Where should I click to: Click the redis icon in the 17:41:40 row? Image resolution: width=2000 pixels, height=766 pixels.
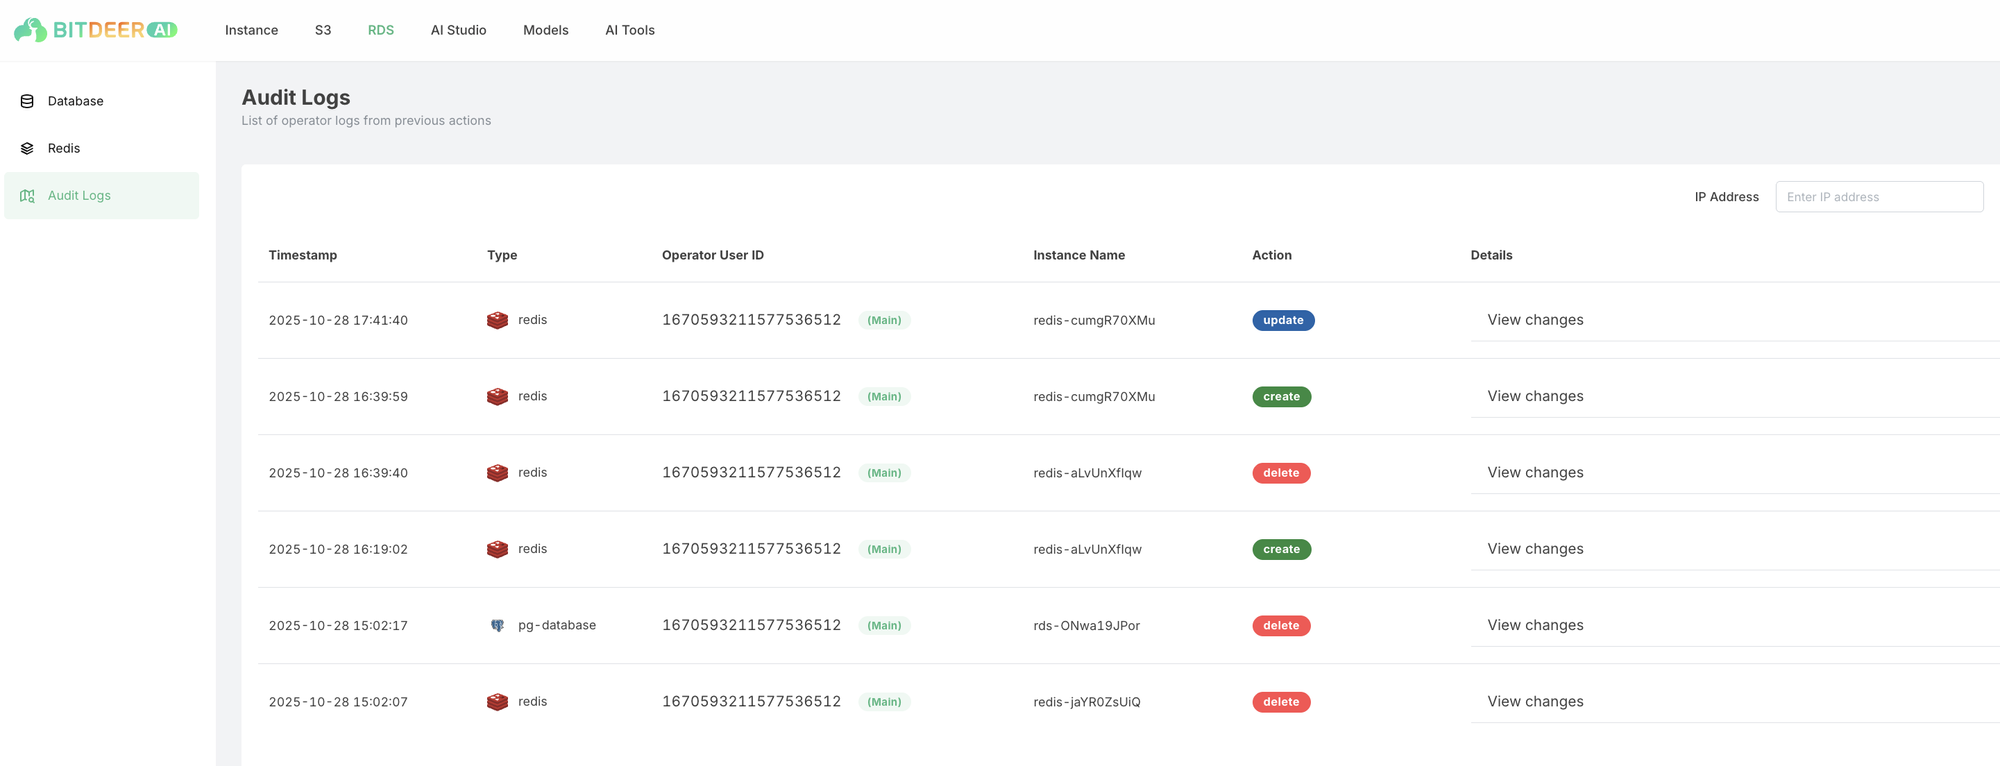click(x=497, y=320)
